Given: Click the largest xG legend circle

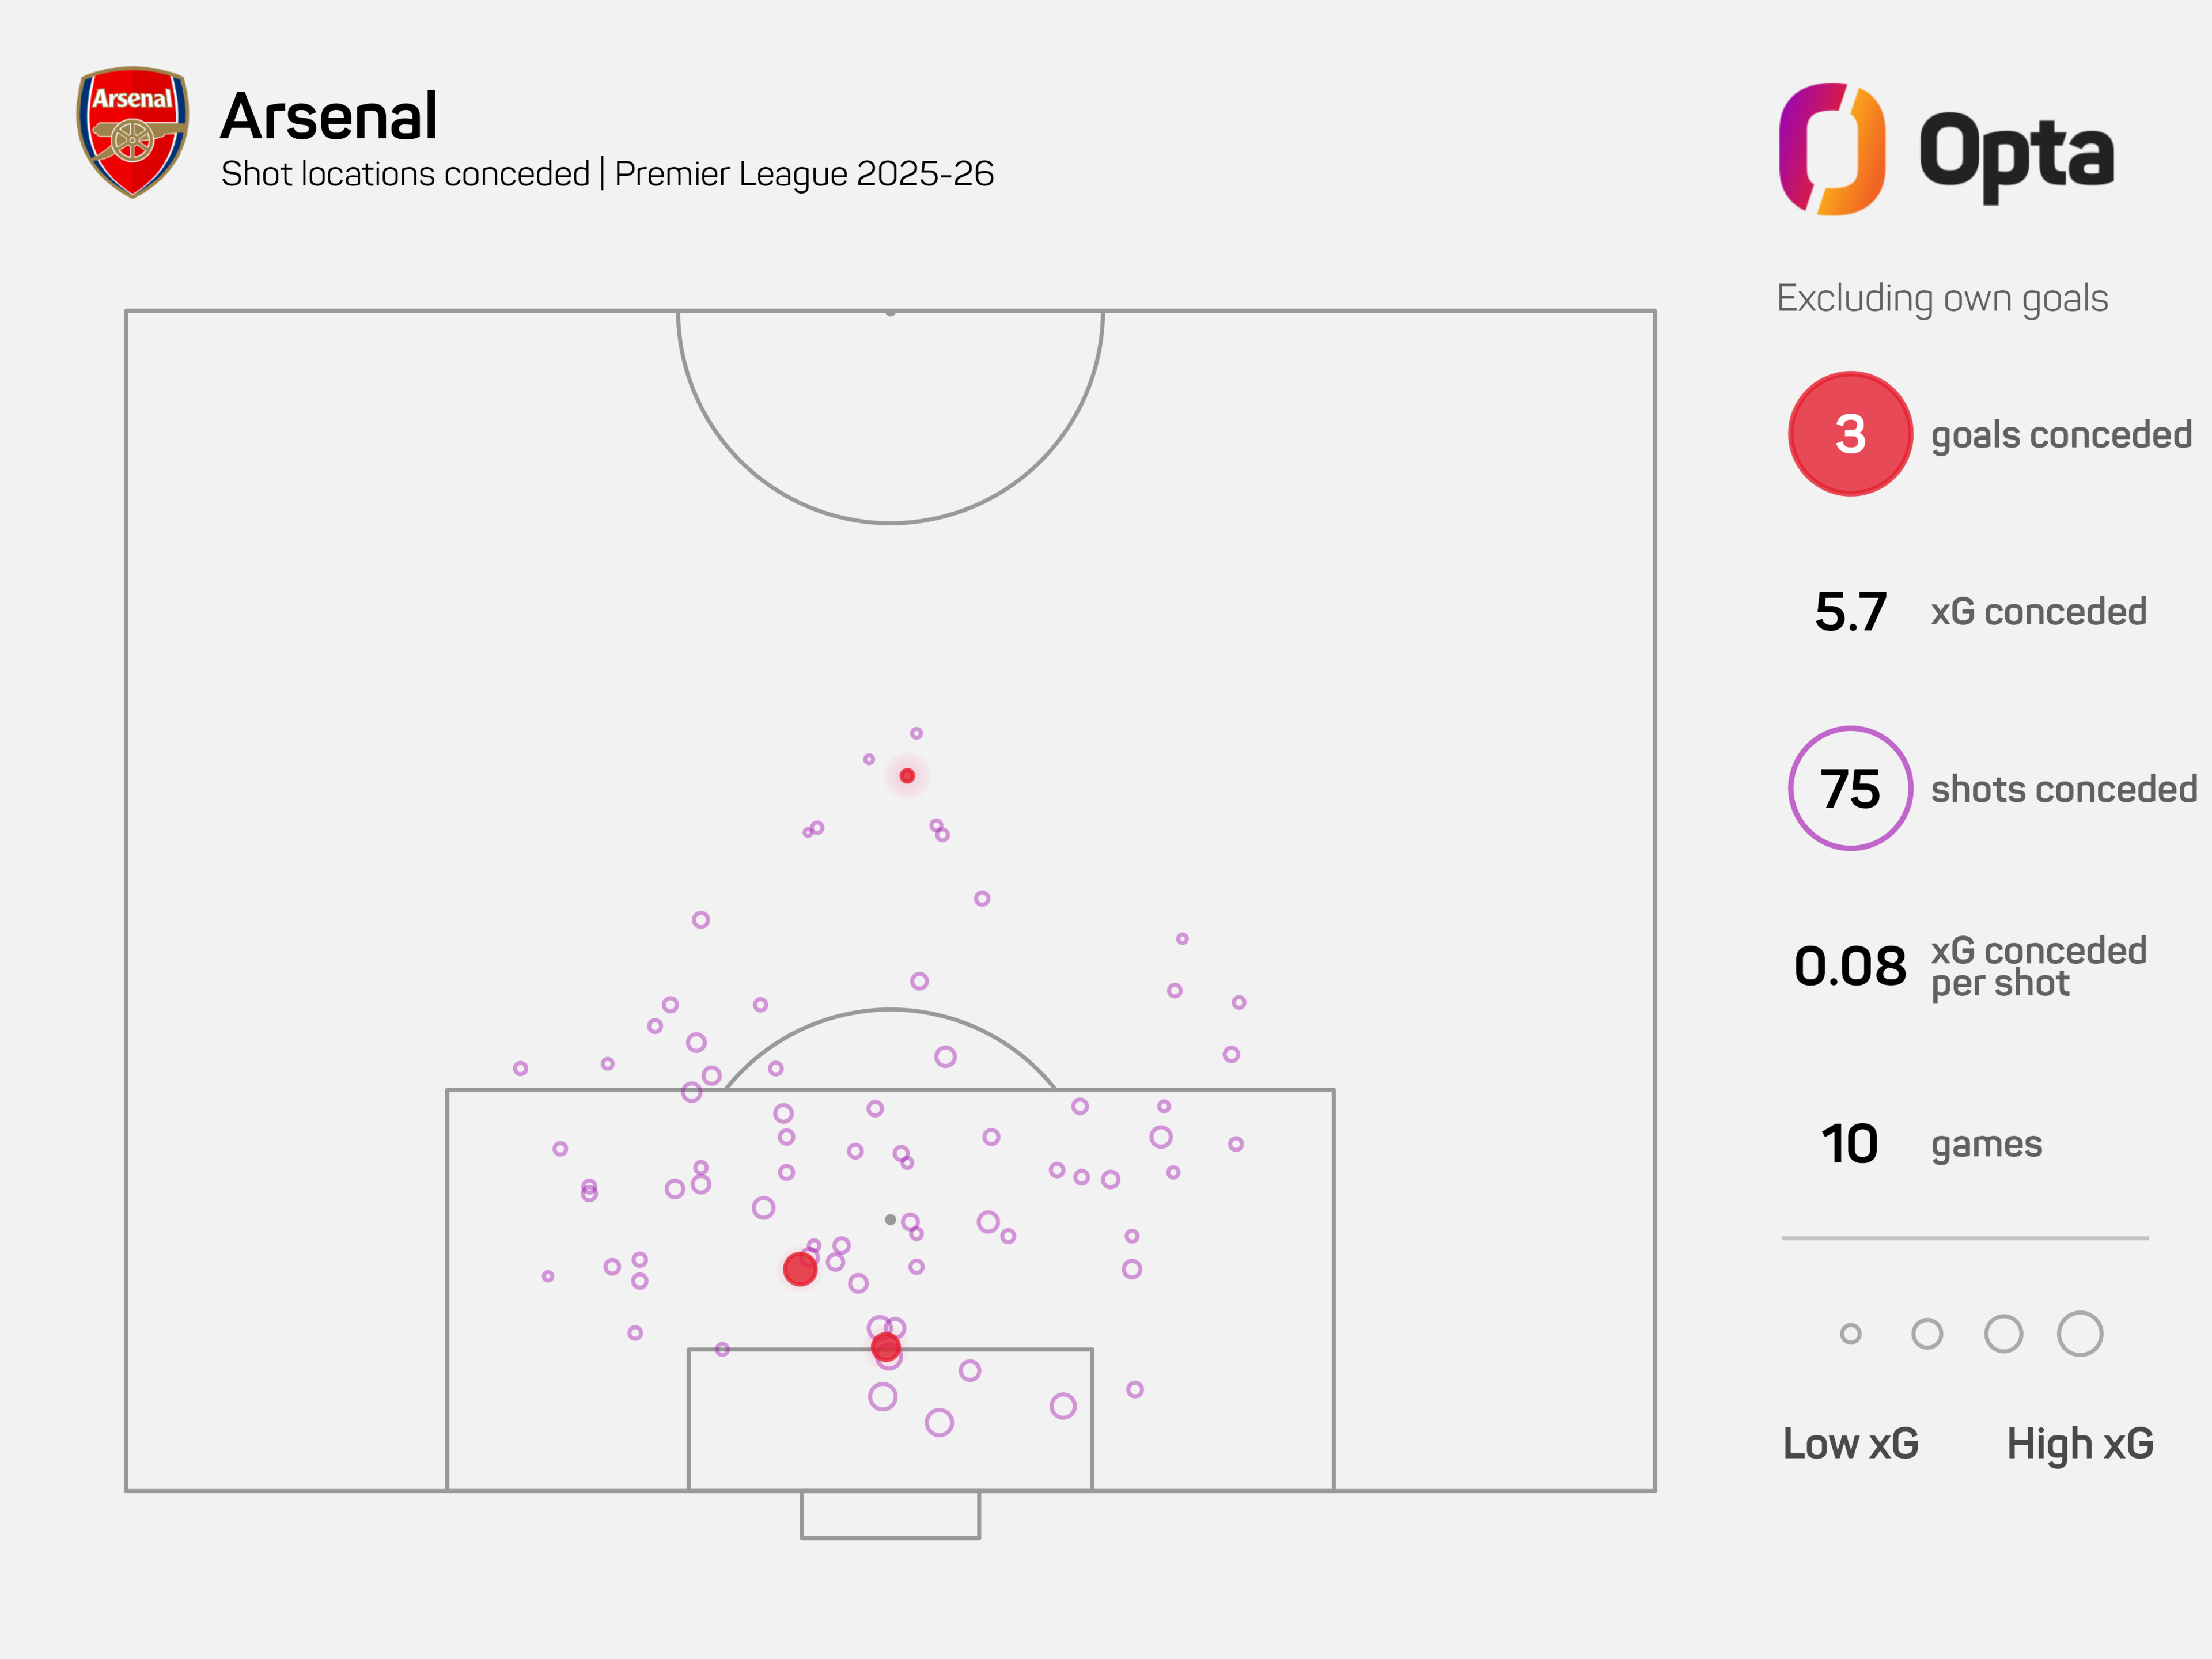Looking at the screenshot, I should [2079, 1334].
